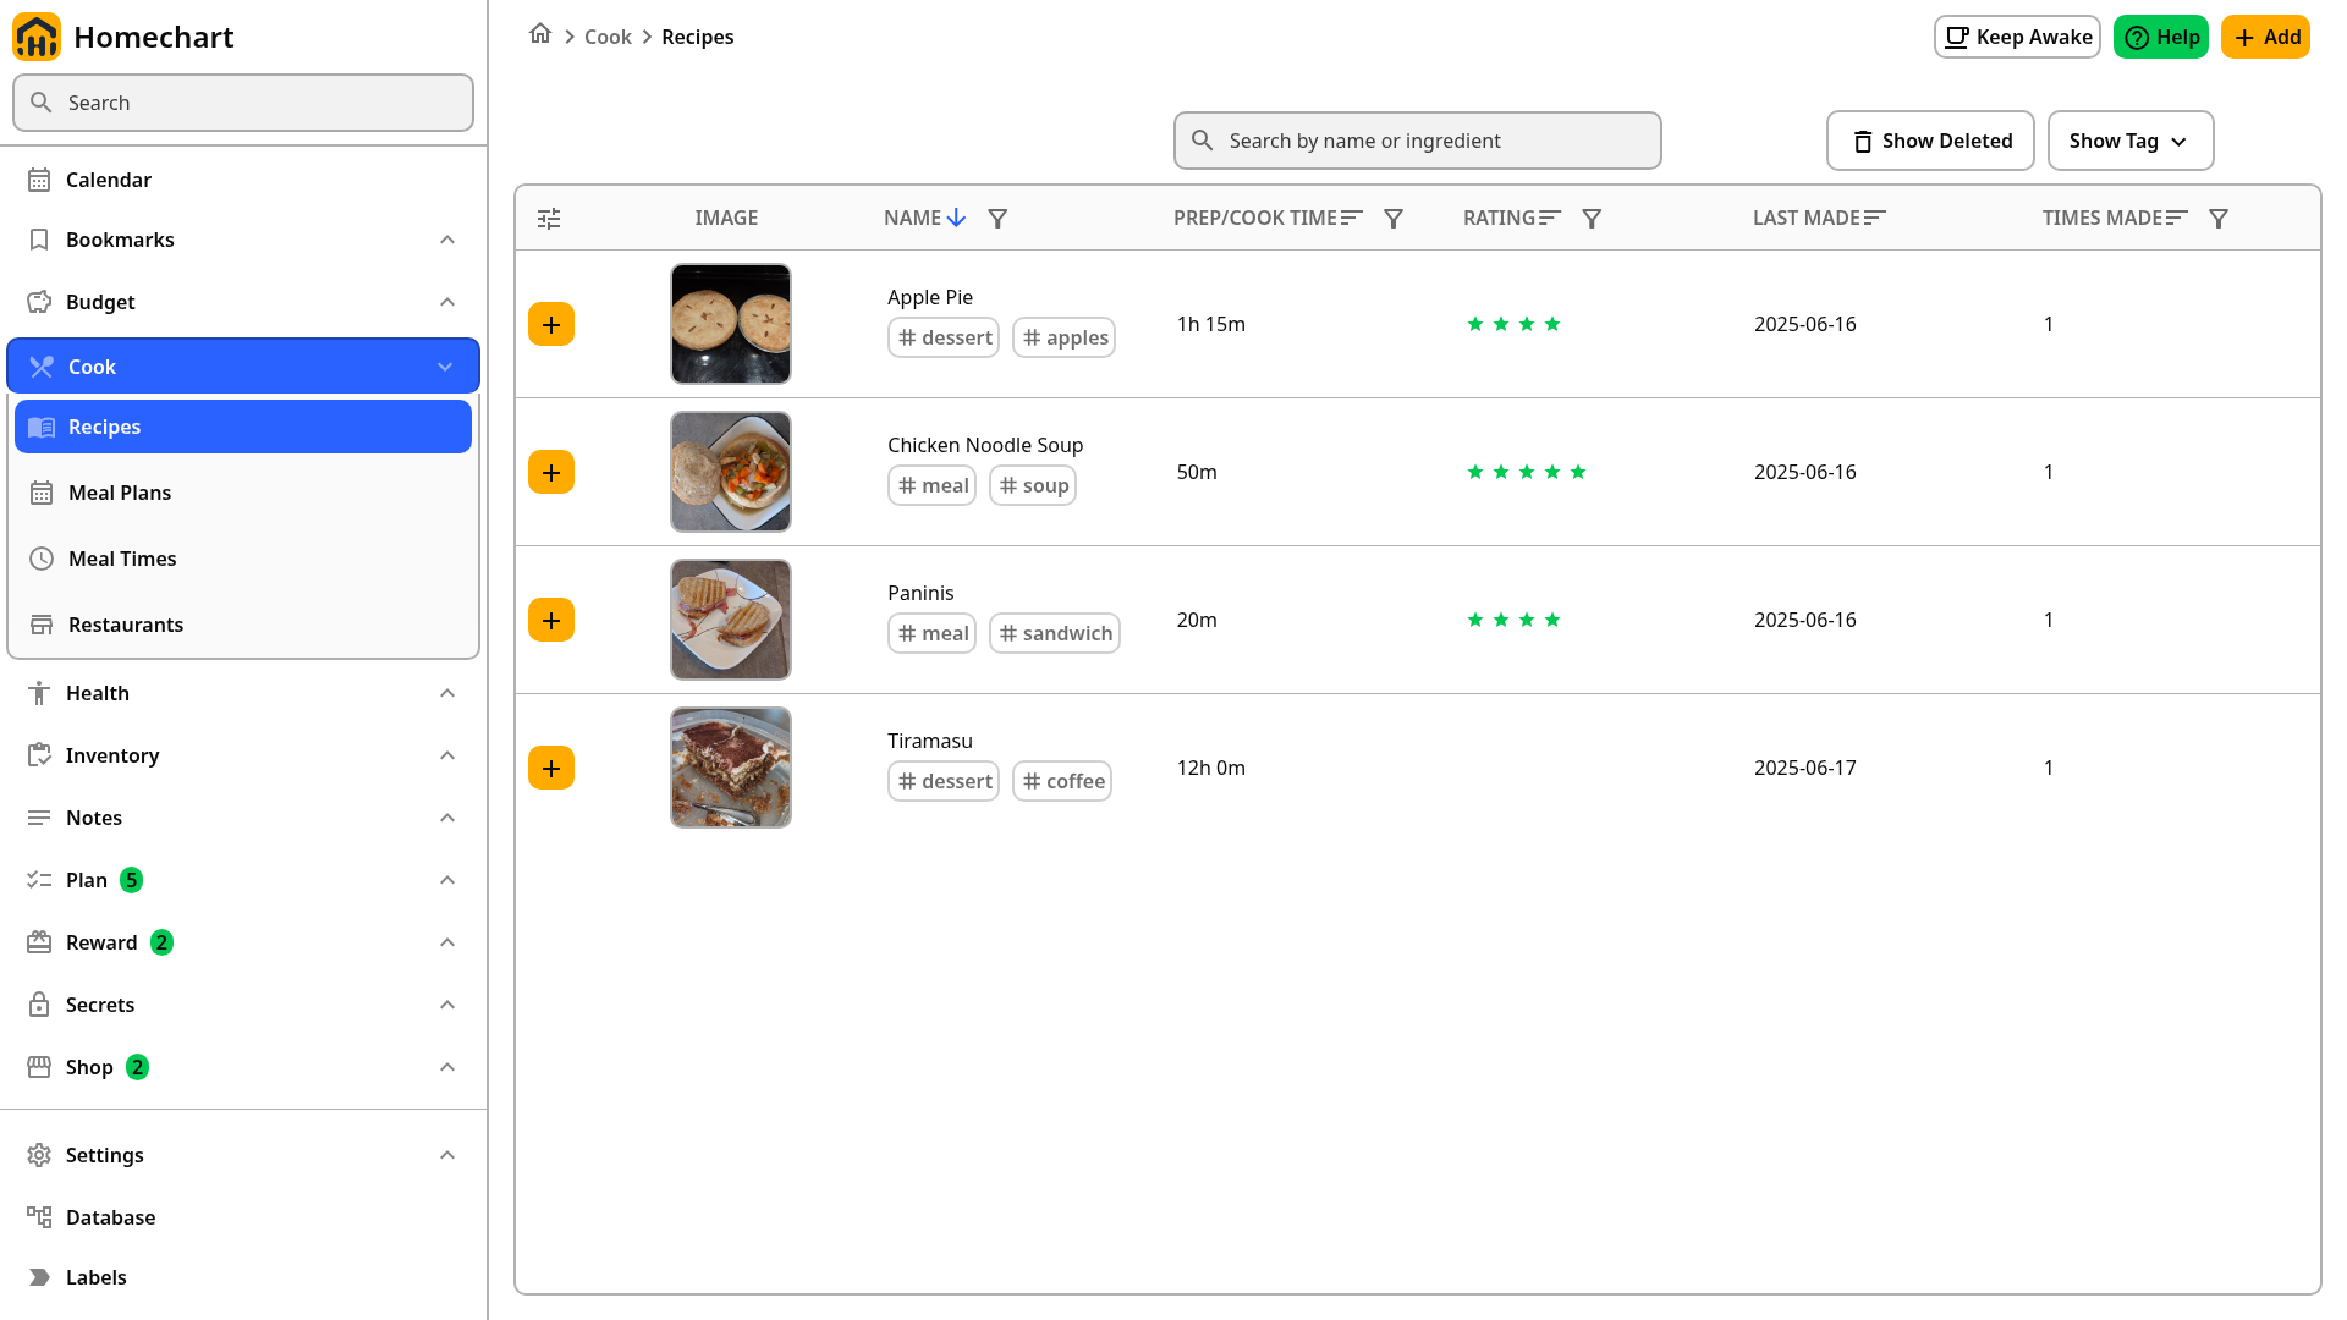The image size is (2347, 1320).
Task: Click the Meal Times clock icon
Action: click(x=41, y=558)
